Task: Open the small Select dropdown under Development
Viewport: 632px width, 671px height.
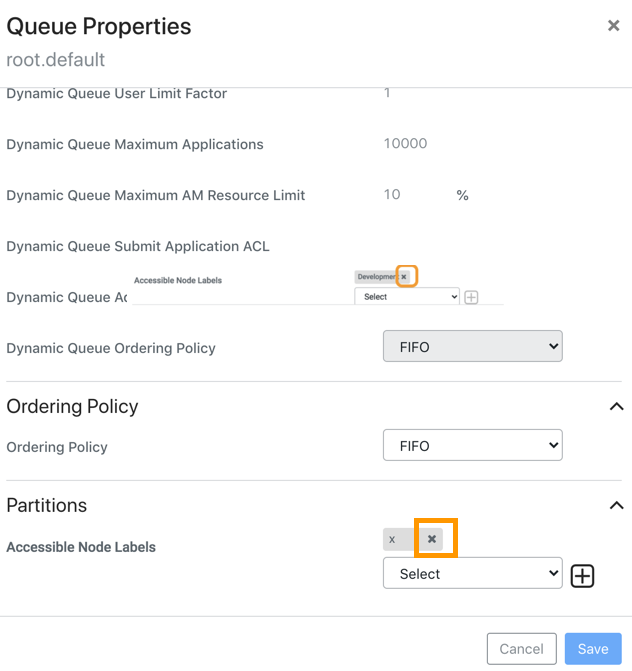Action: 406,297
